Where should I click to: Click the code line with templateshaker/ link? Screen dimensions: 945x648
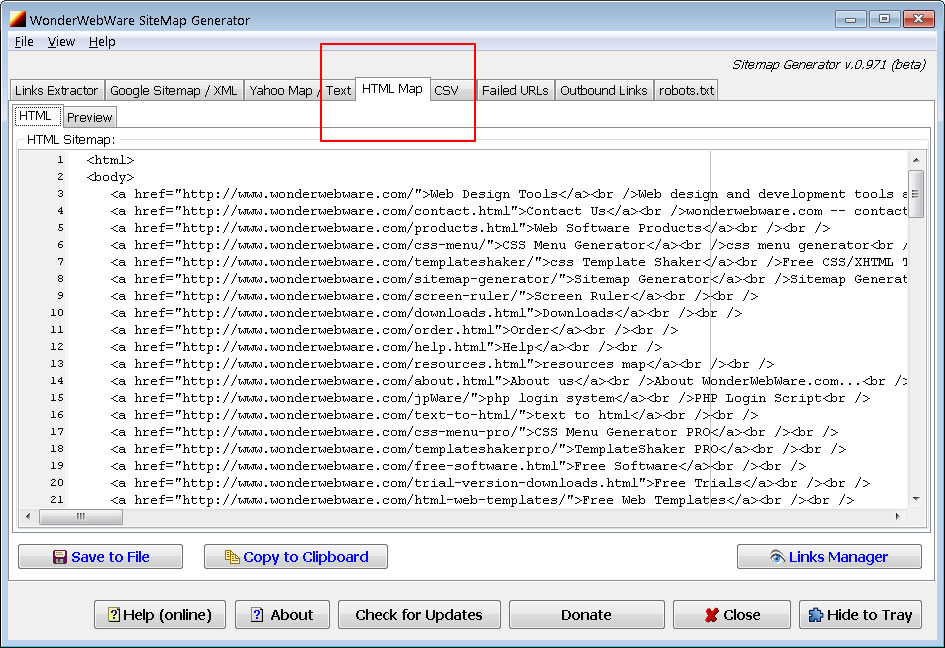[509, 262]
